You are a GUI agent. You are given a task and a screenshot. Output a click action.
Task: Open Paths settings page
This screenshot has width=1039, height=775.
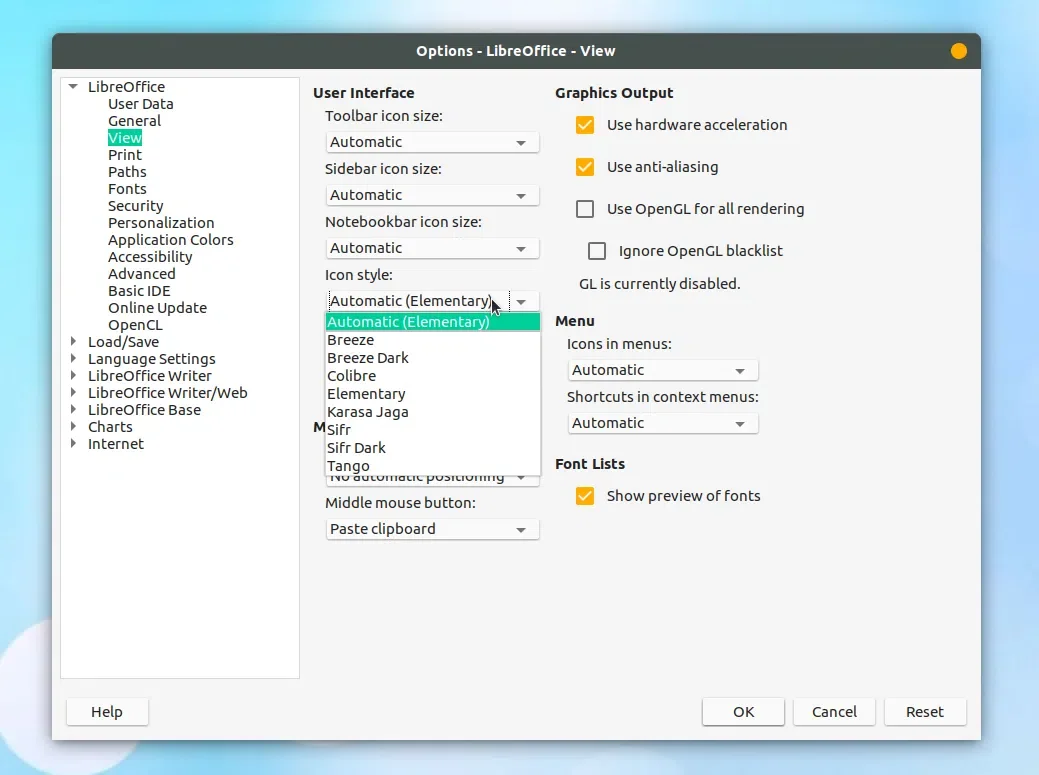click(127, 172)
